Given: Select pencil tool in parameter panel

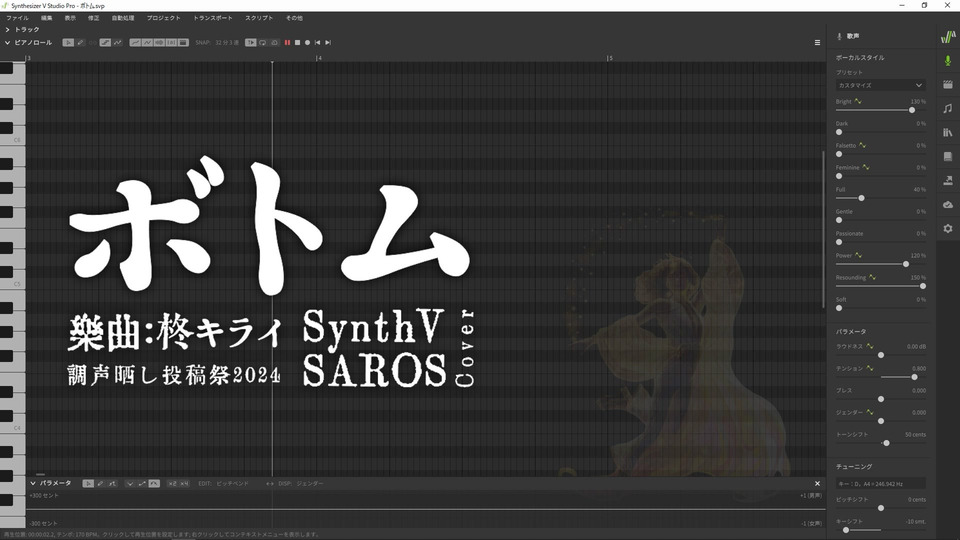Looking at the screenshot, I should 100,484.
